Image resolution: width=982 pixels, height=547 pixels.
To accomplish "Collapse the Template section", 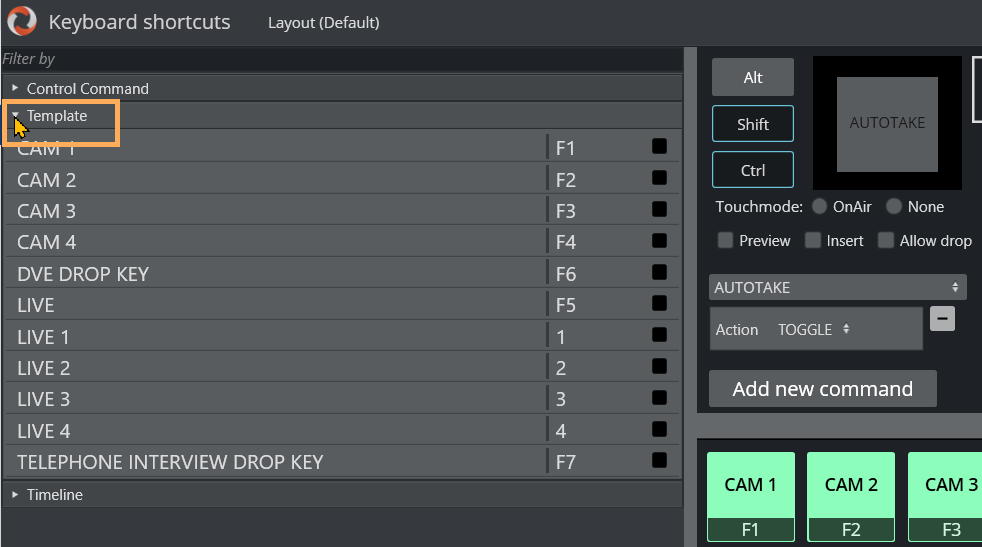I will coord(16,116).
